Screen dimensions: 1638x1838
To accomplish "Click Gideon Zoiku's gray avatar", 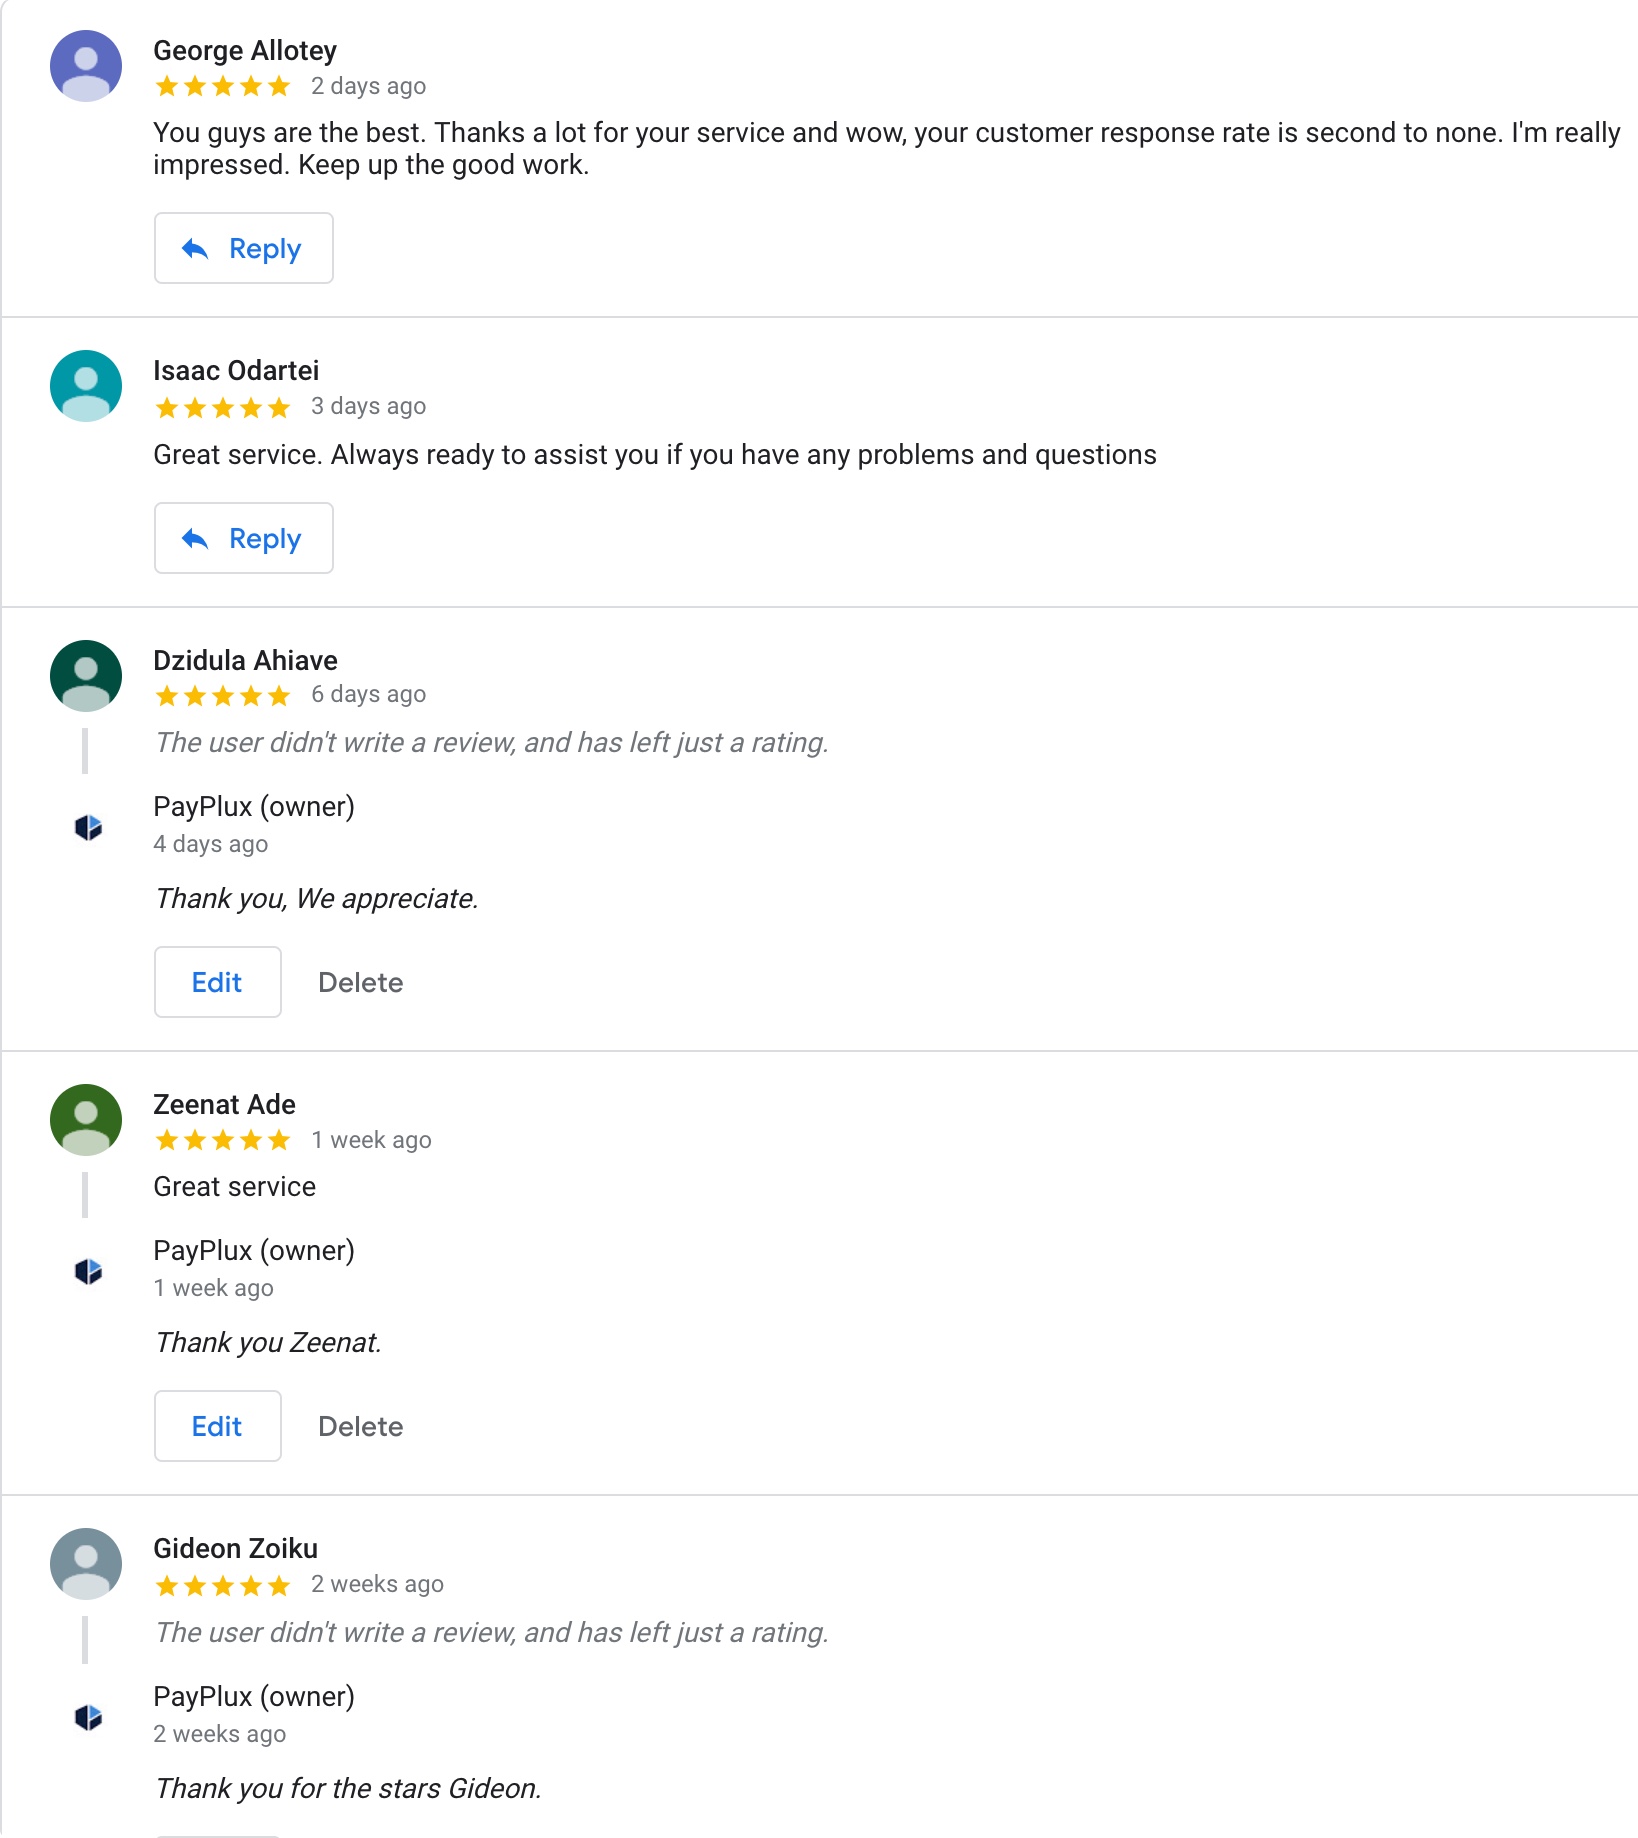I will tap(86, 1564).
